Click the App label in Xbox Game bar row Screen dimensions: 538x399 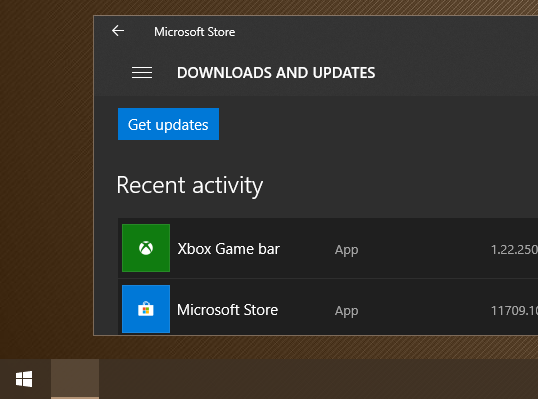point(347,250)
